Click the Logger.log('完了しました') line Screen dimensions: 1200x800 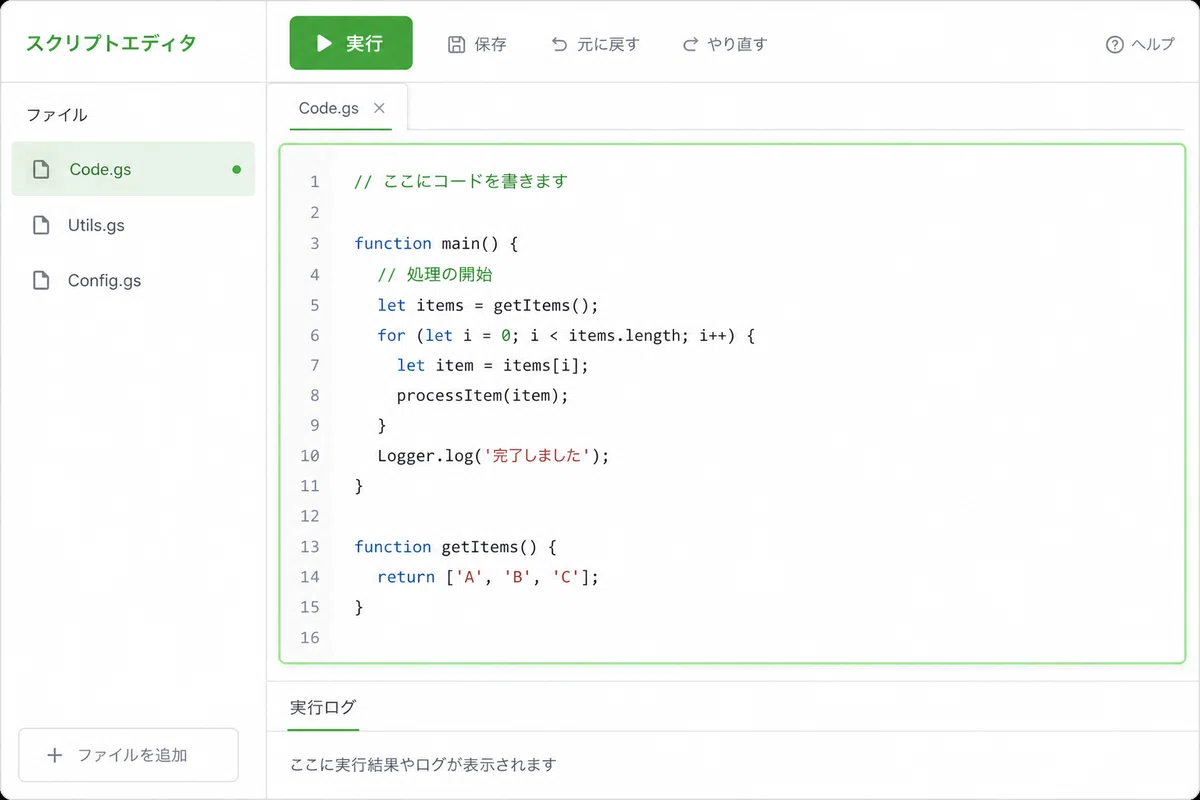(493, 456)
